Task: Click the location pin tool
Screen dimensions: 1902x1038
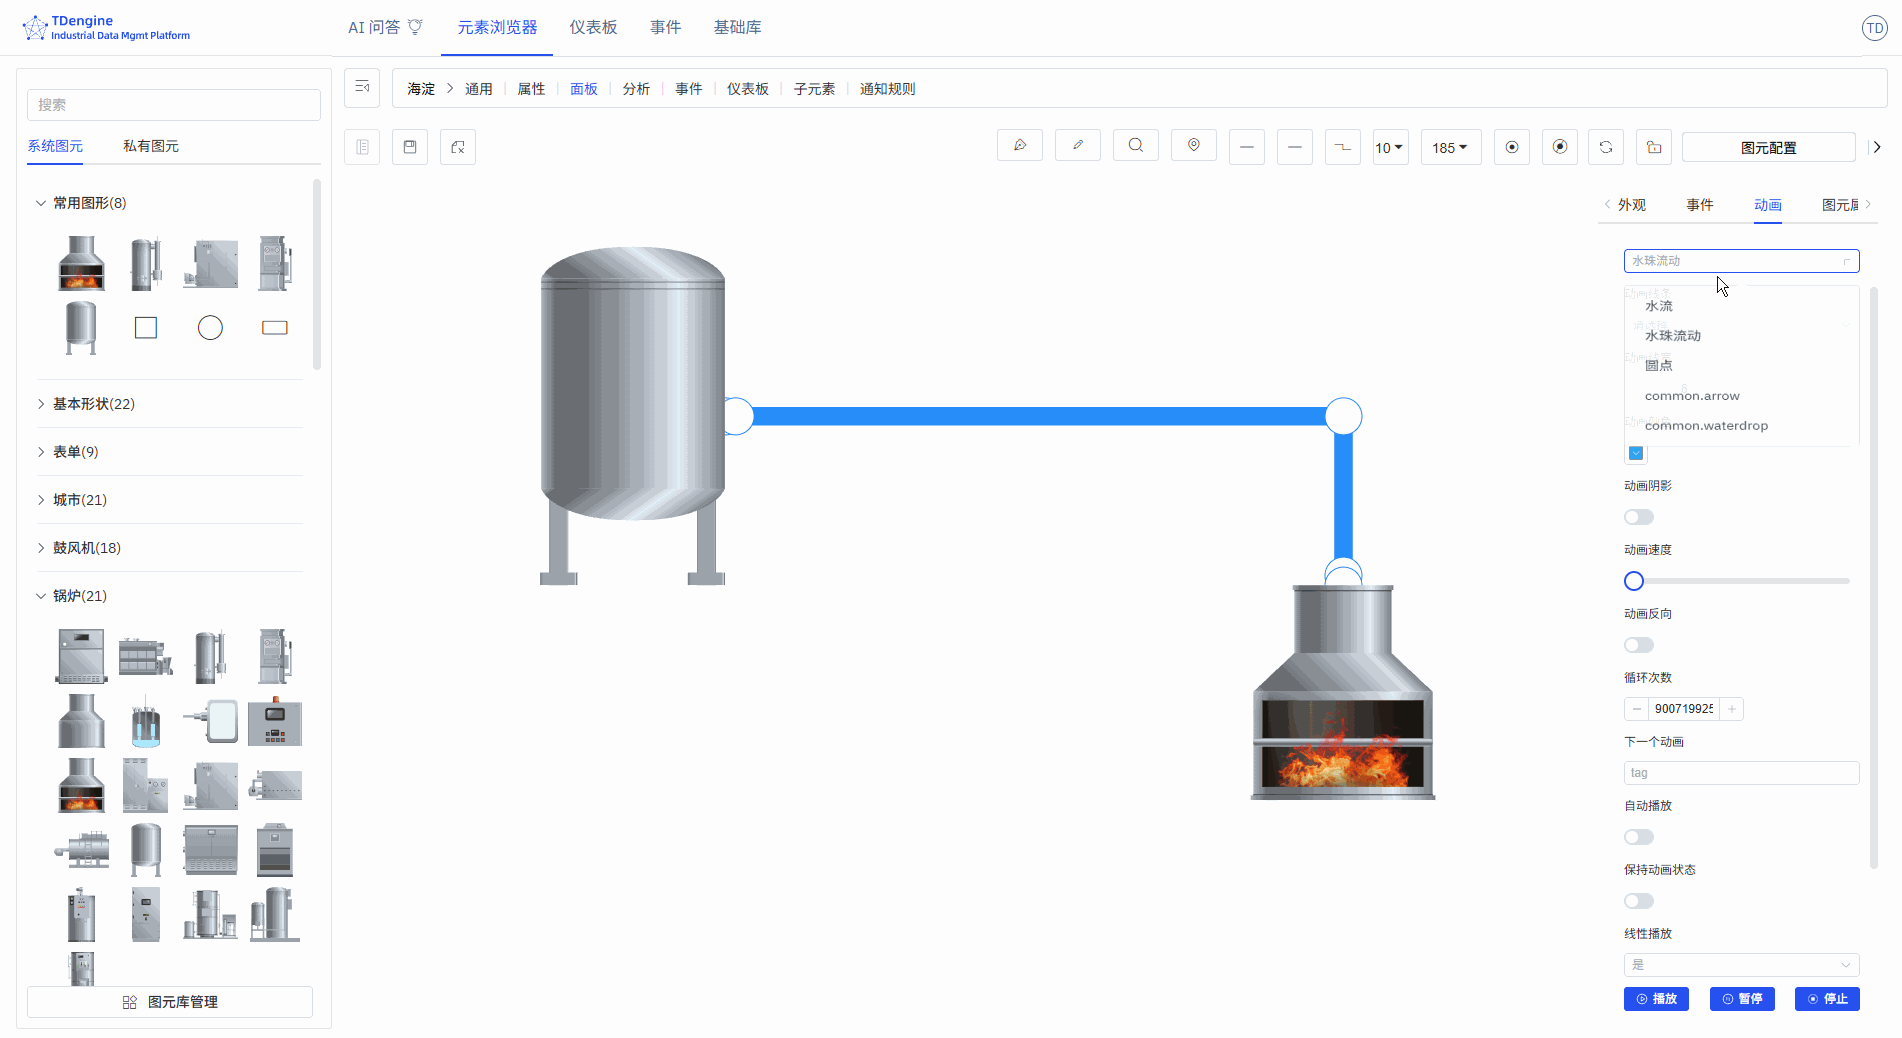Action: point(1193,146)
